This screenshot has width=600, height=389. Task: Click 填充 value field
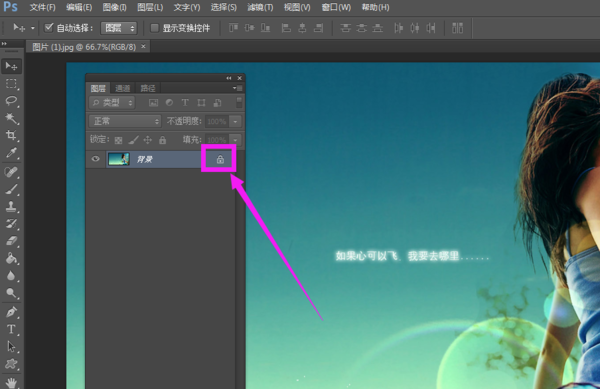click(217, 140)
